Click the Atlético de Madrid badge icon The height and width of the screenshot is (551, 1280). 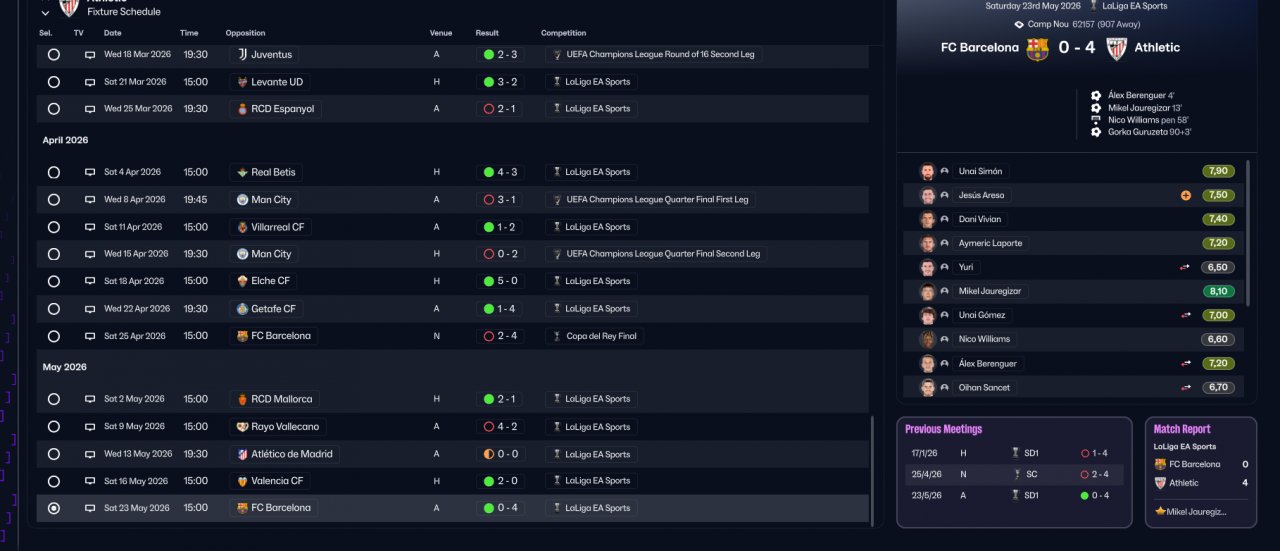(241, 454)
